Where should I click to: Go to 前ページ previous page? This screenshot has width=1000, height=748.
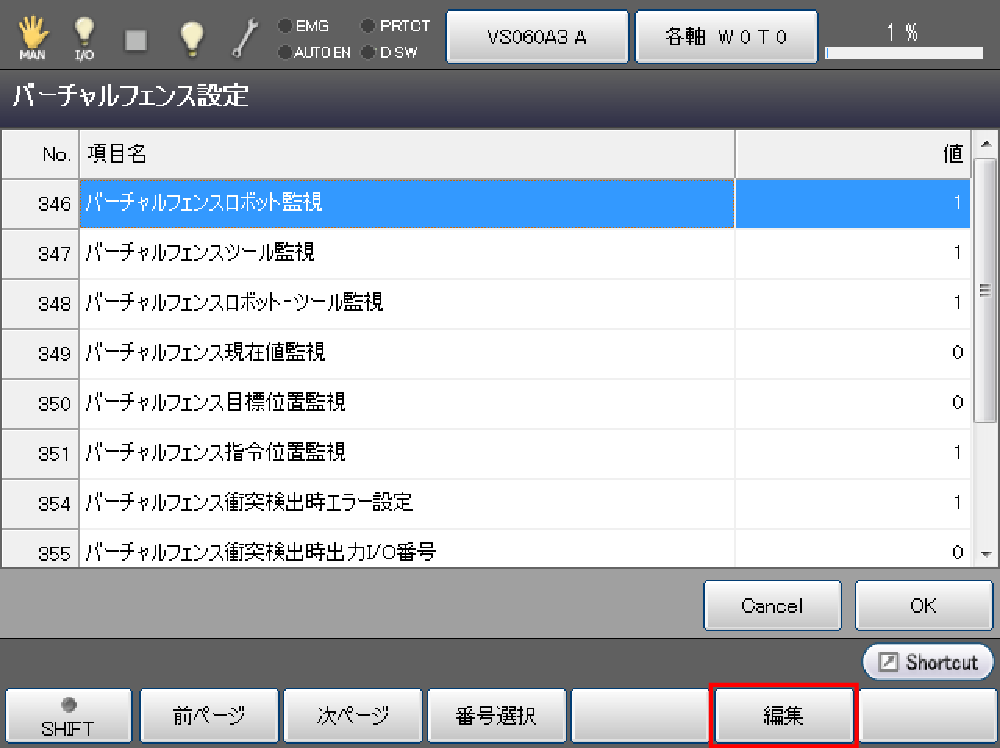[x=209, y=716]
